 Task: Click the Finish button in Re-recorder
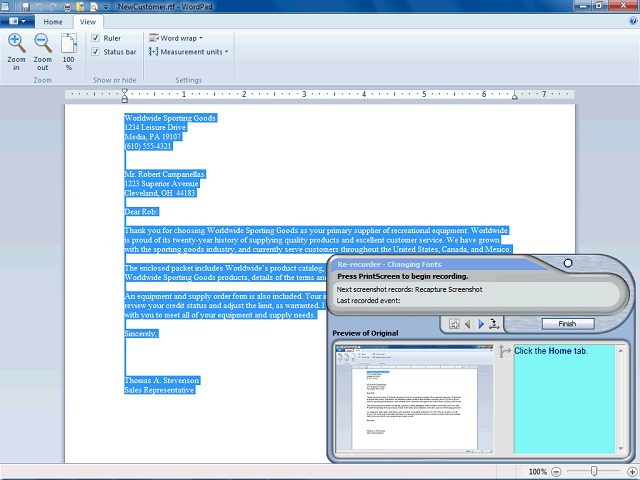568,324
